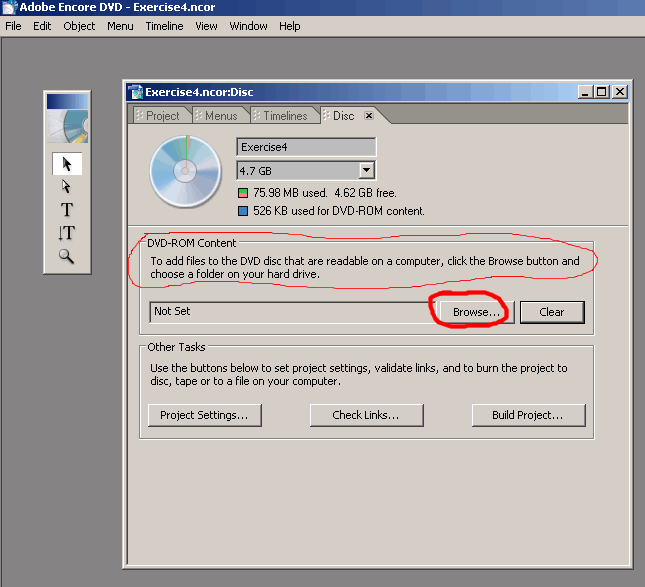Viewport: 645px width, 587px height.
Task: Select the Disc tab
Action: point(342,116)
